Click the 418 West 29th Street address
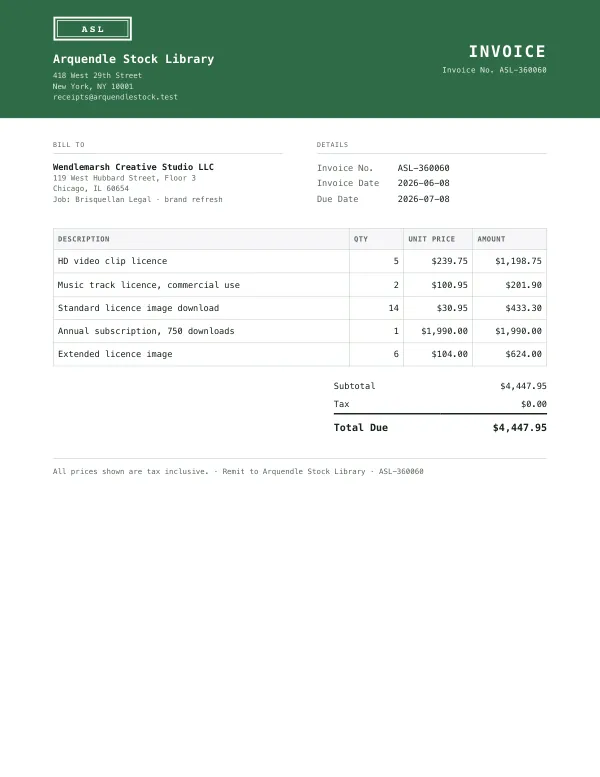Image resolution: width=600 pixels, height=777 pixels. [x=97, y=75]
